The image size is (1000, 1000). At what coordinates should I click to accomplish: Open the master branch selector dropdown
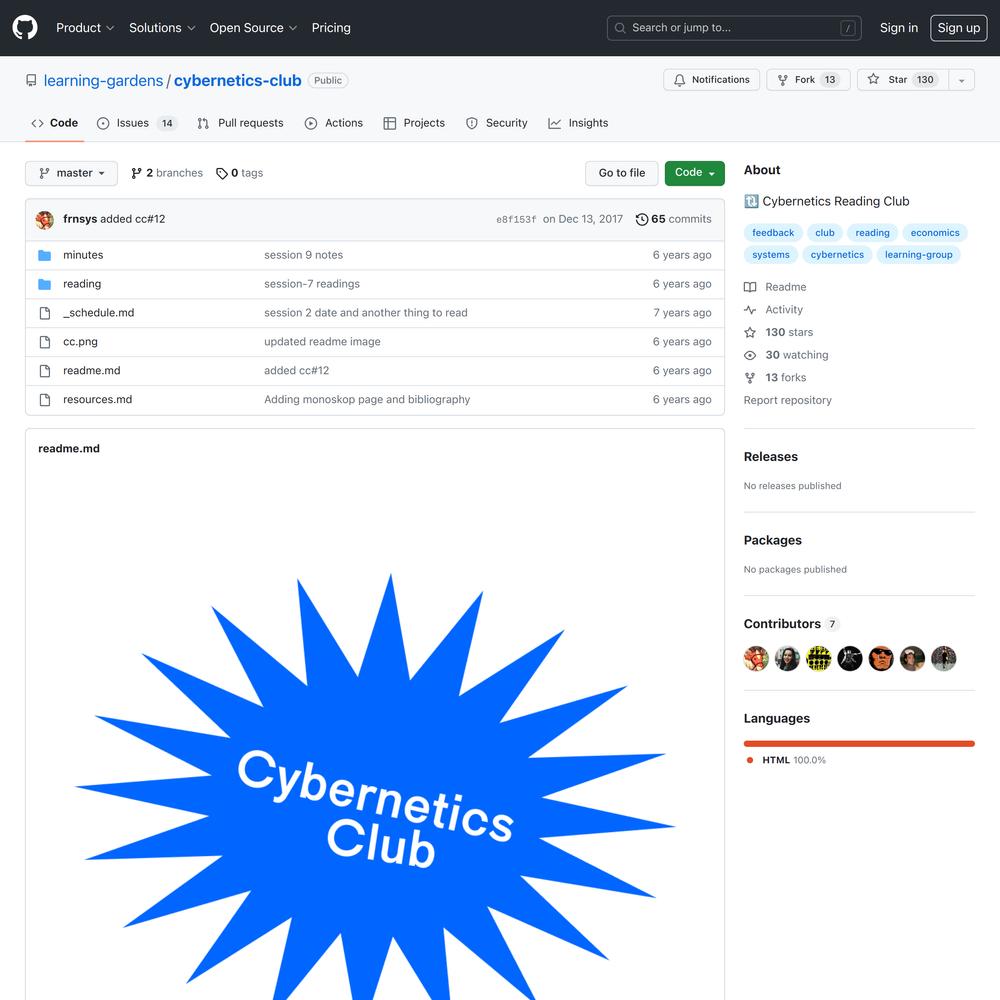[71, 173]
